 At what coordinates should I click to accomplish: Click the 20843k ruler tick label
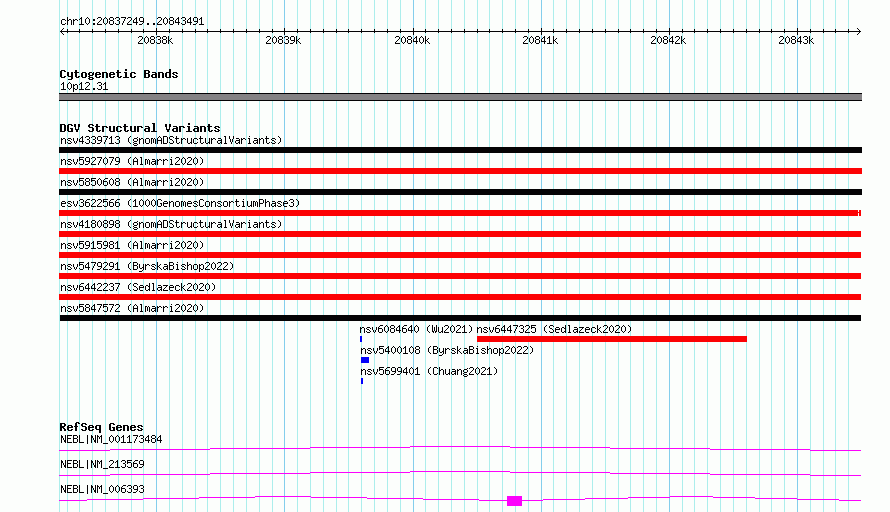[x=796, y=40]
